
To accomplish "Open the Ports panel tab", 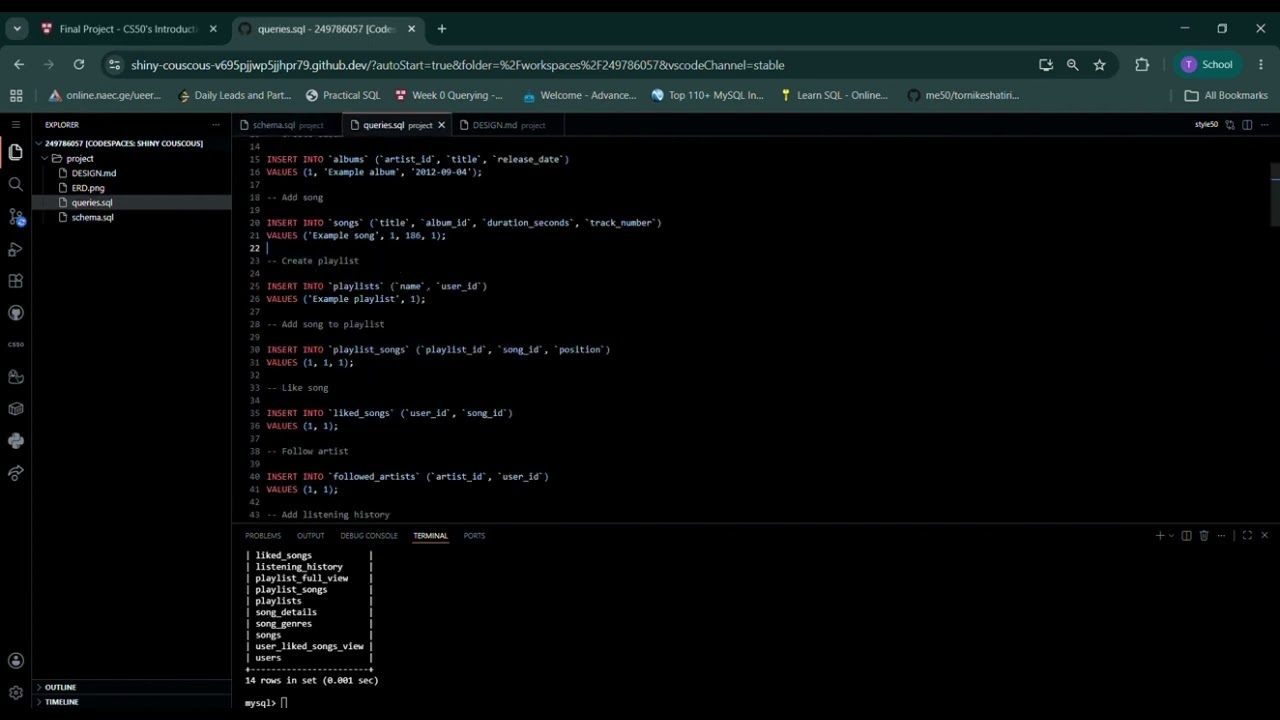I will tap(474, 536).
